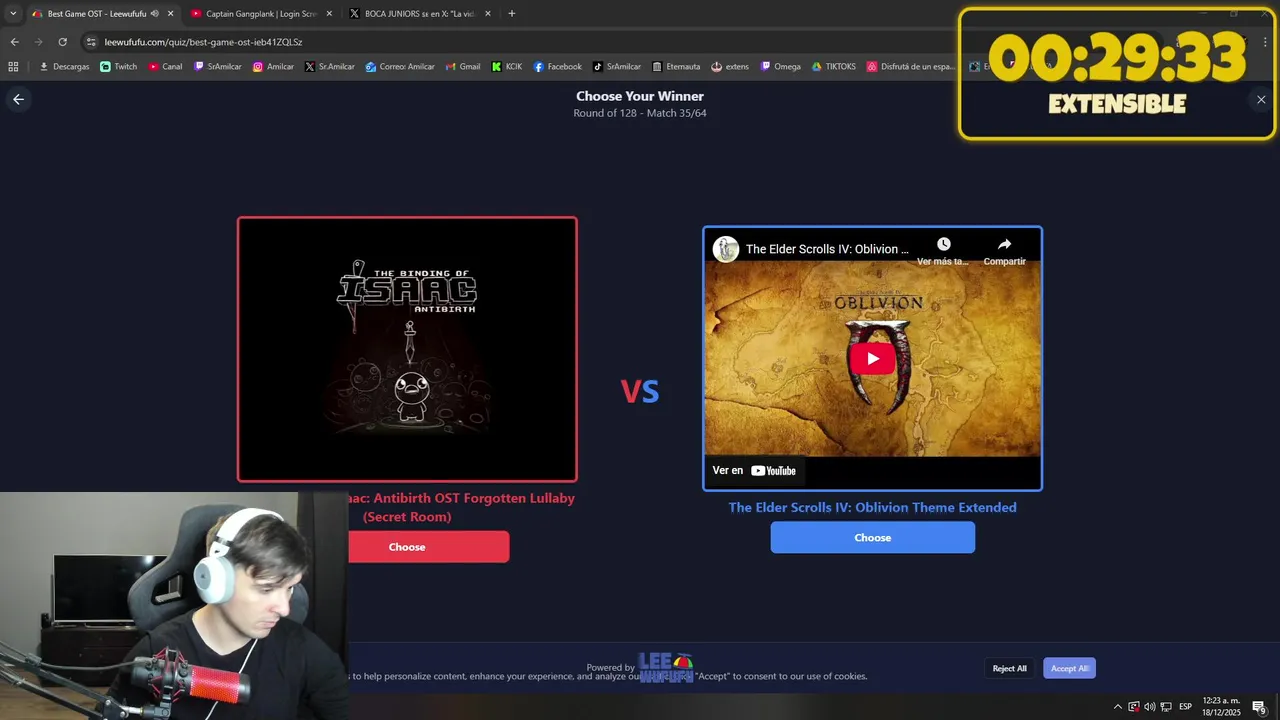Open the Amilcar Instagram bookmark
Viewport: 1280px width, 720px height.
pos(274,67)
